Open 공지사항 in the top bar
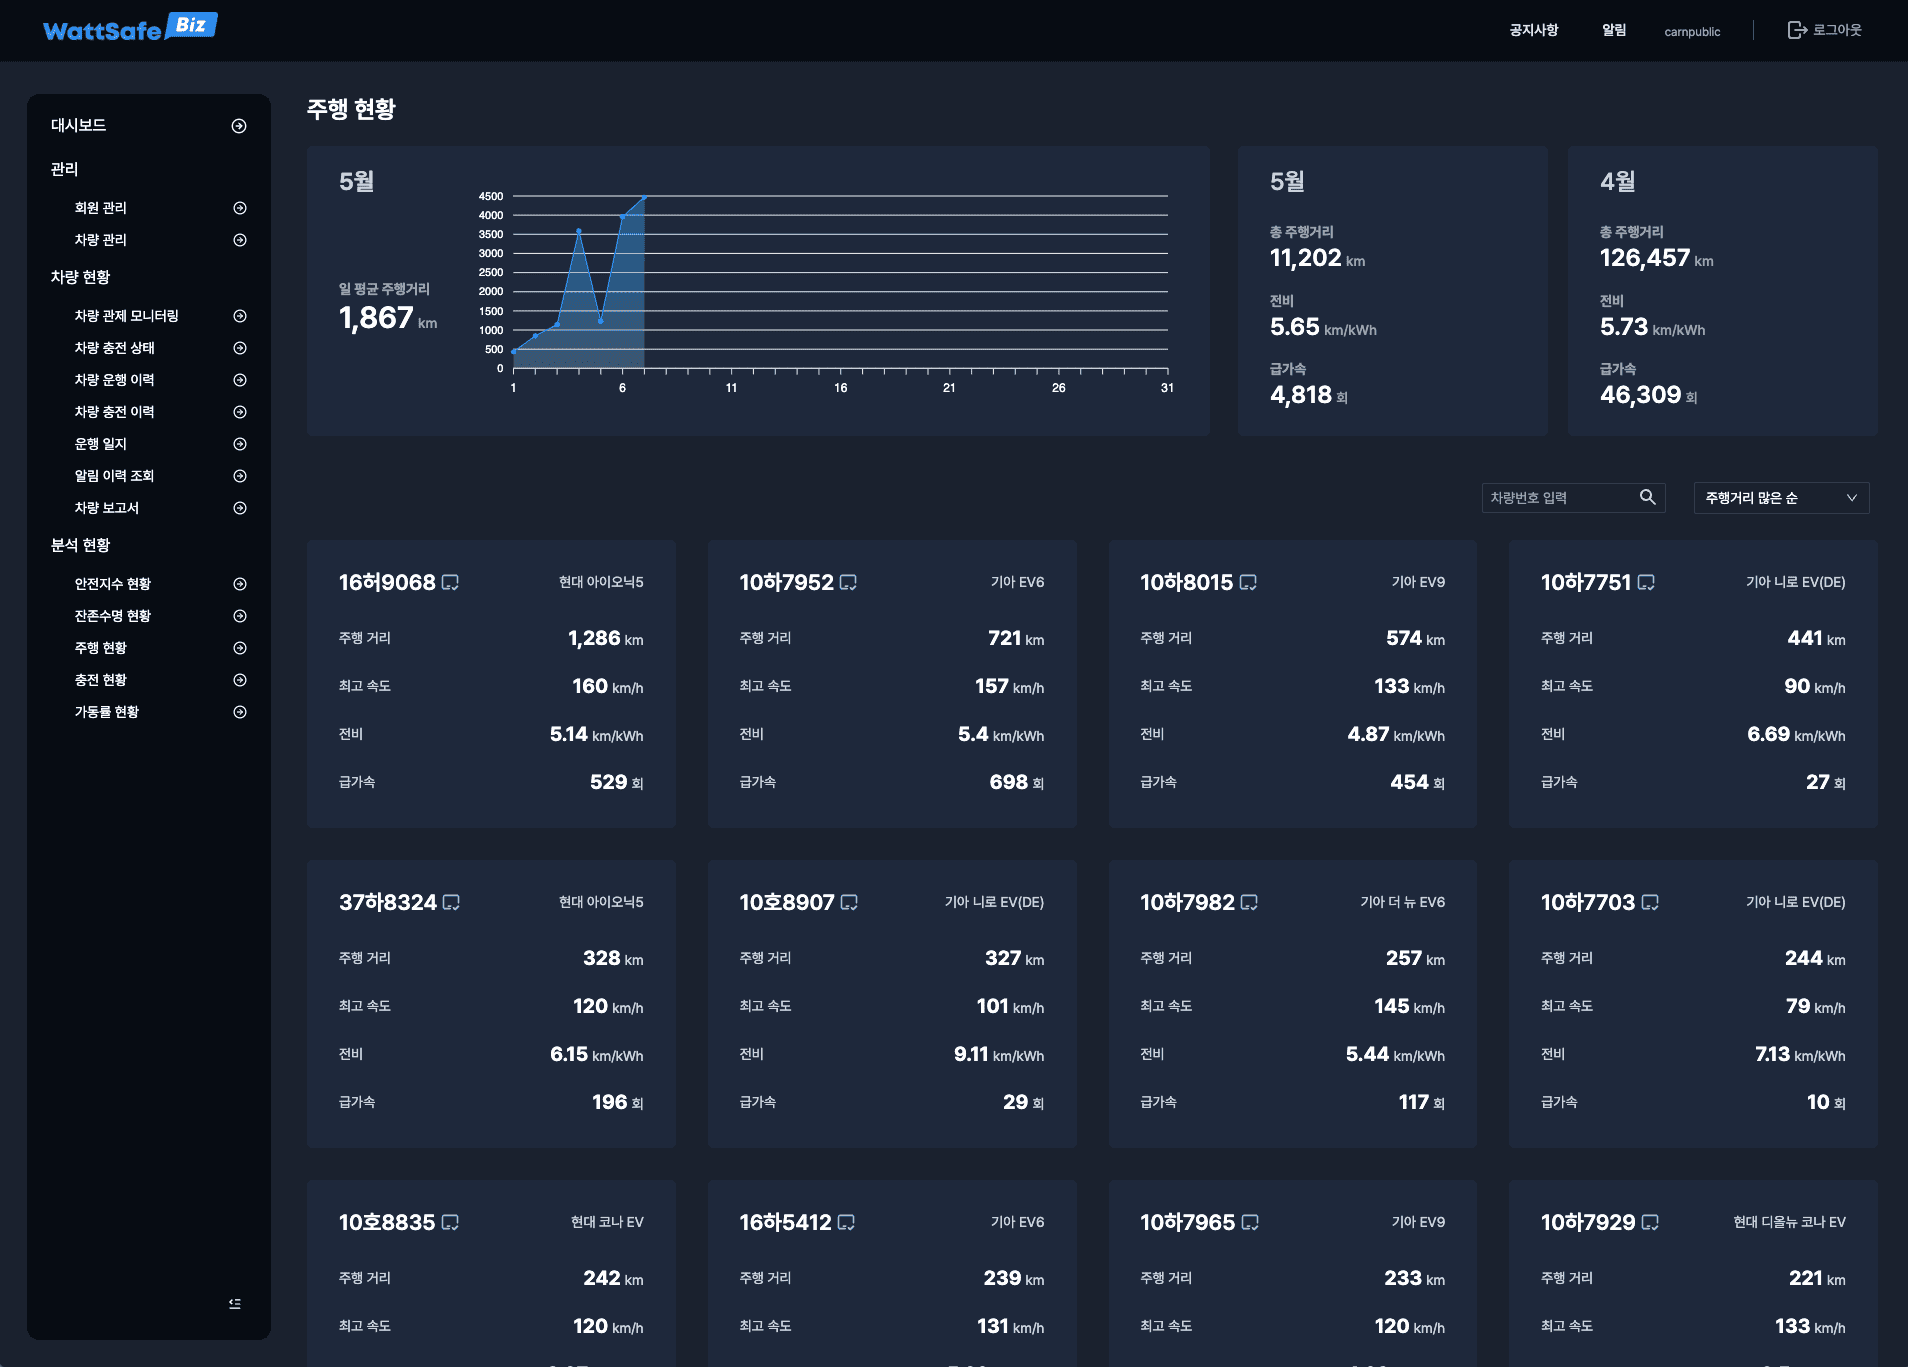The height and width of the screenshot is (1367, 1908). pyautogui.click(x=1534, y=30)
